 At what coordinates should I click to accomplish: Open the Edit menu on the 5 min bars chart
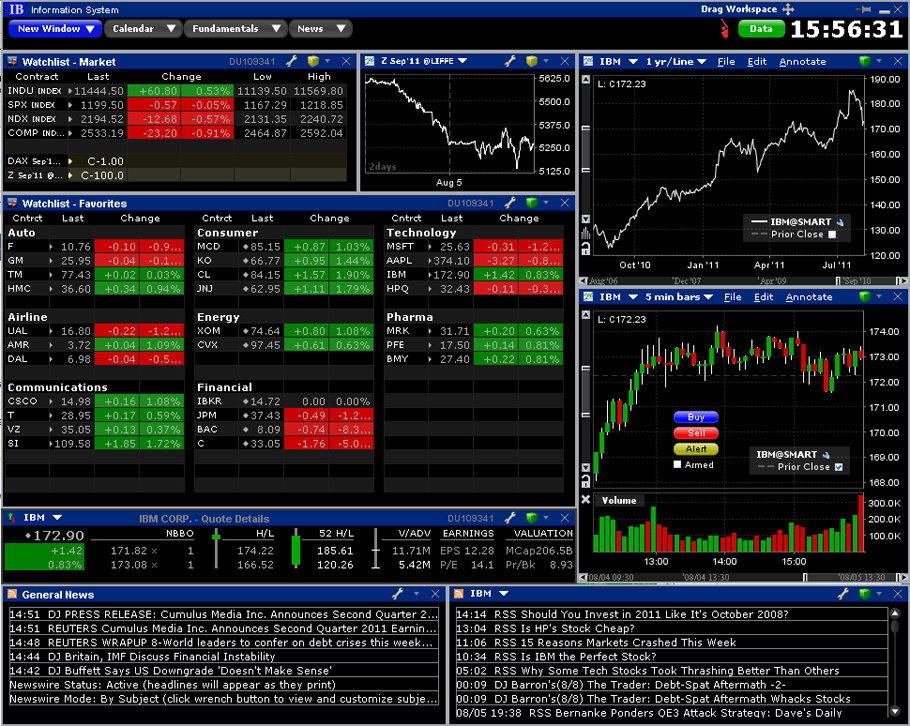point(763,297)
